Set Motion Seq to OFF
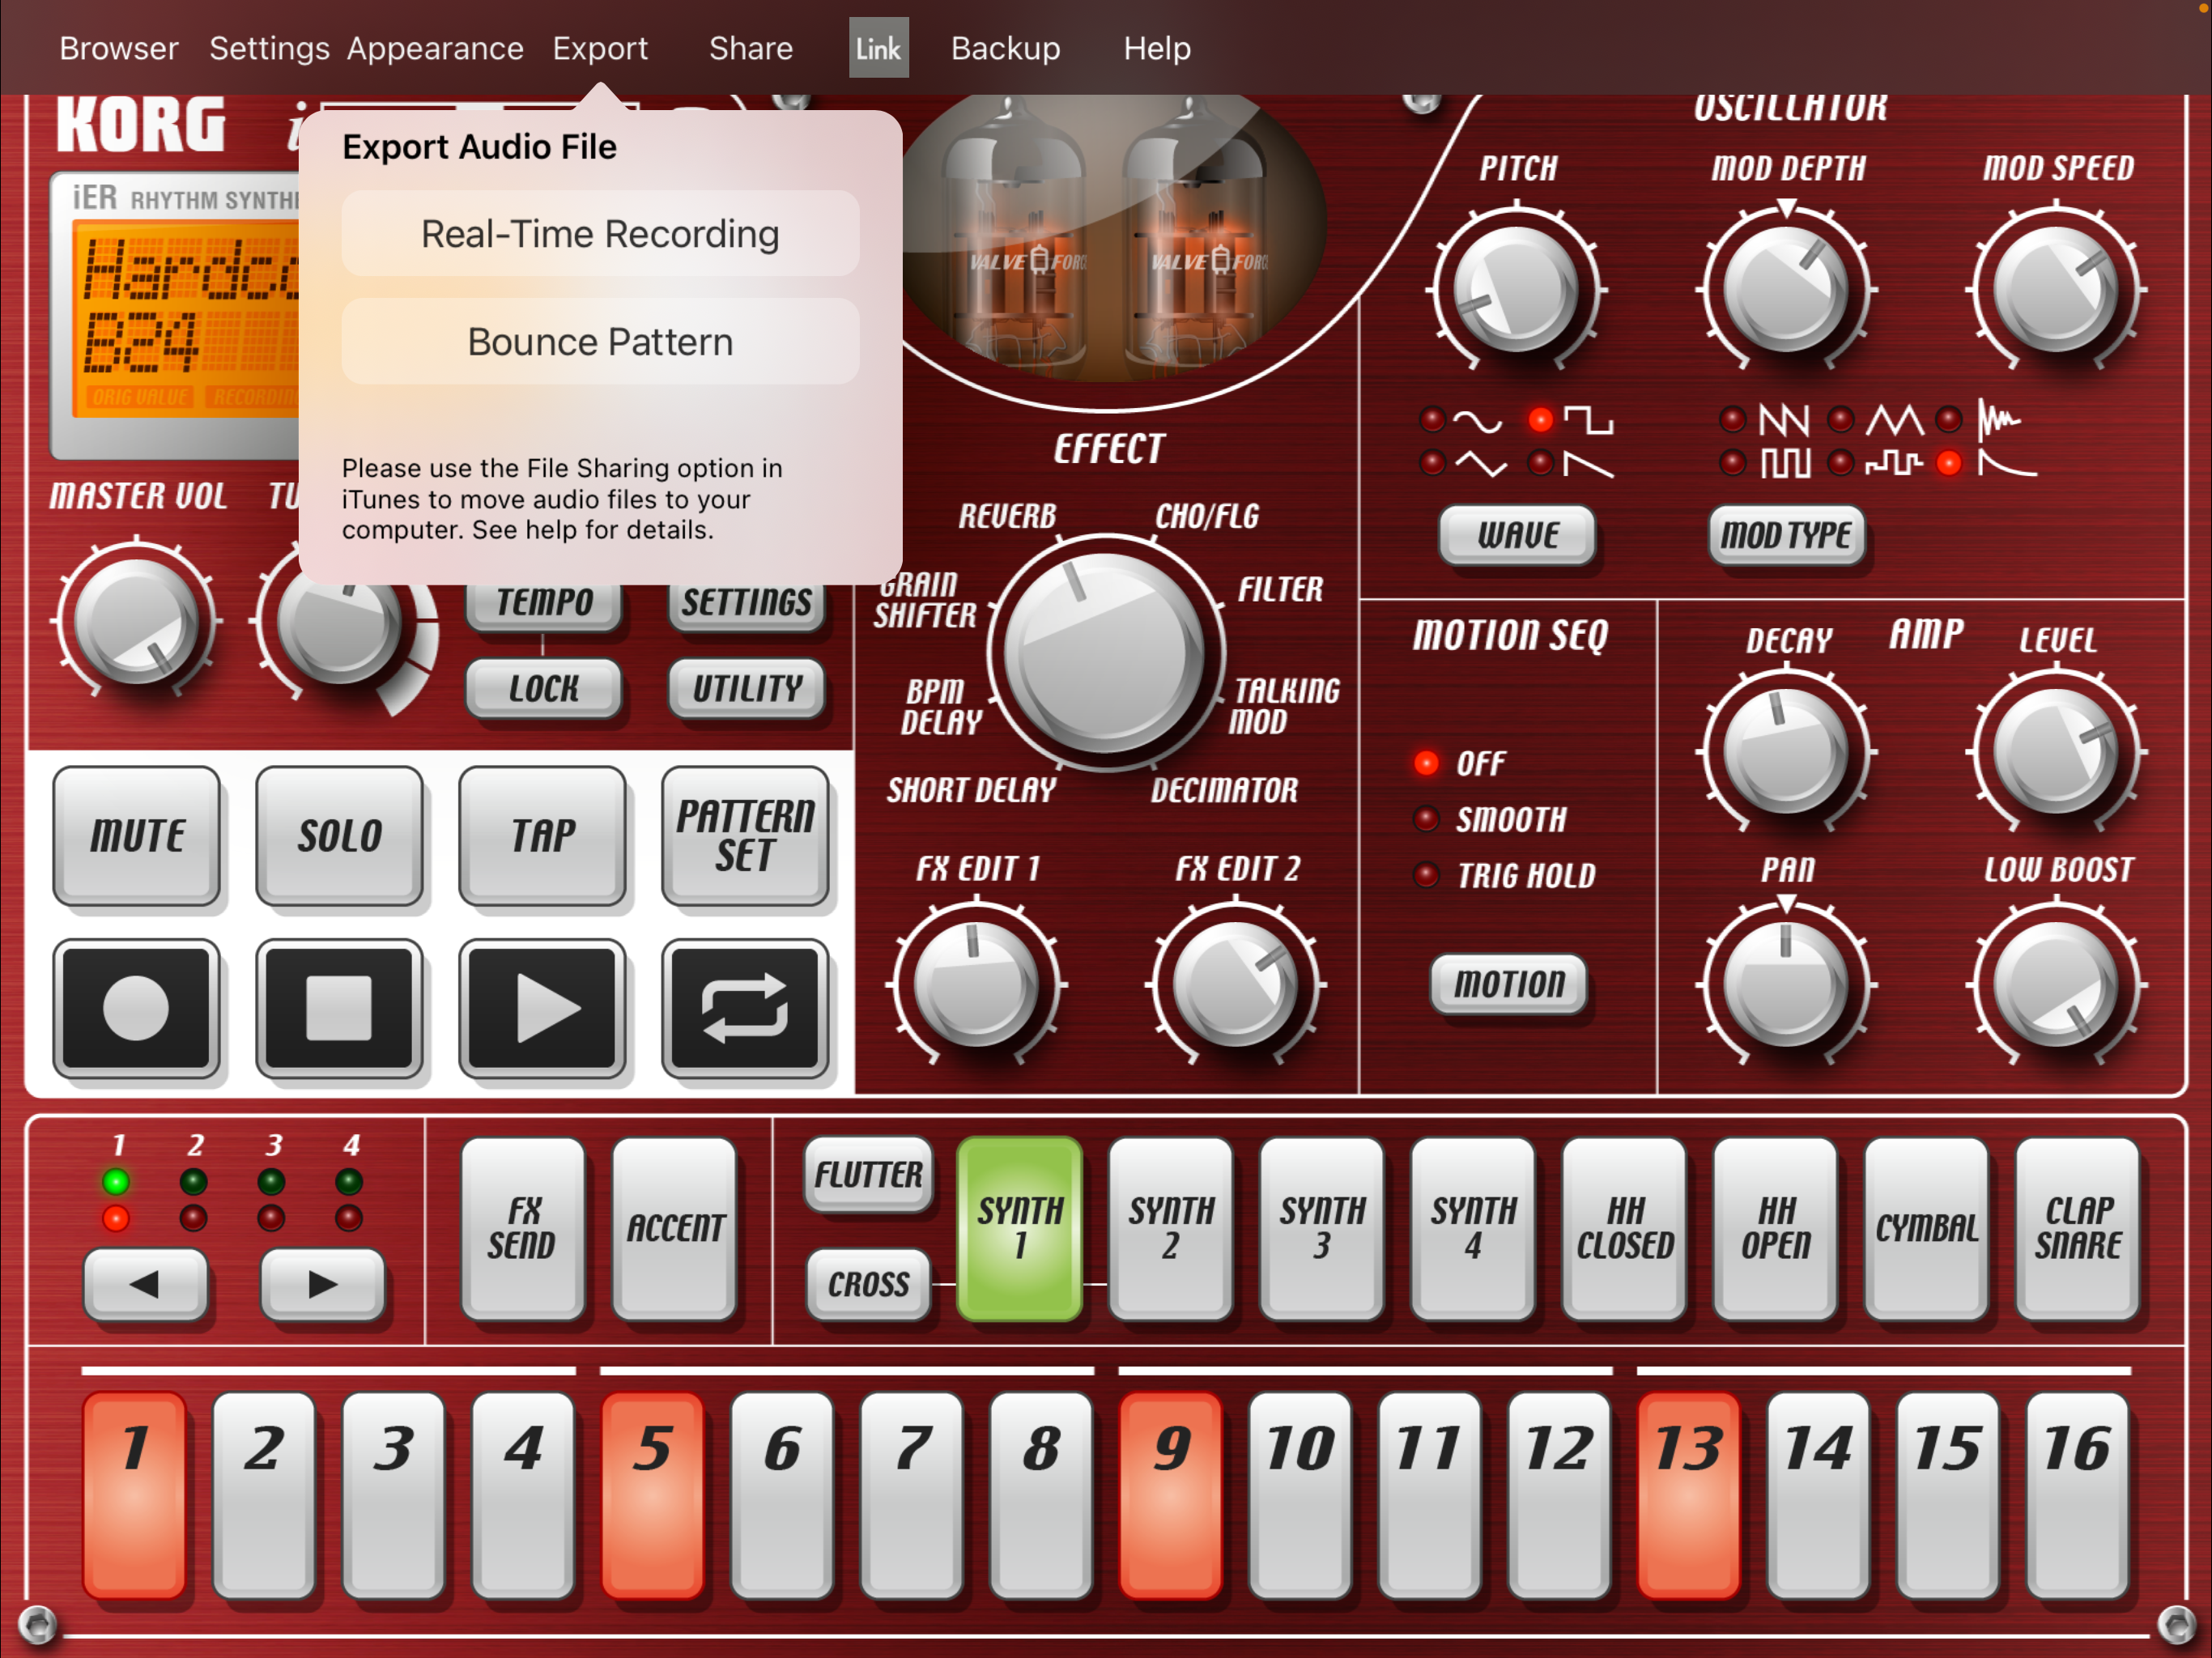The image size is (2212, 1658). 1427,764
